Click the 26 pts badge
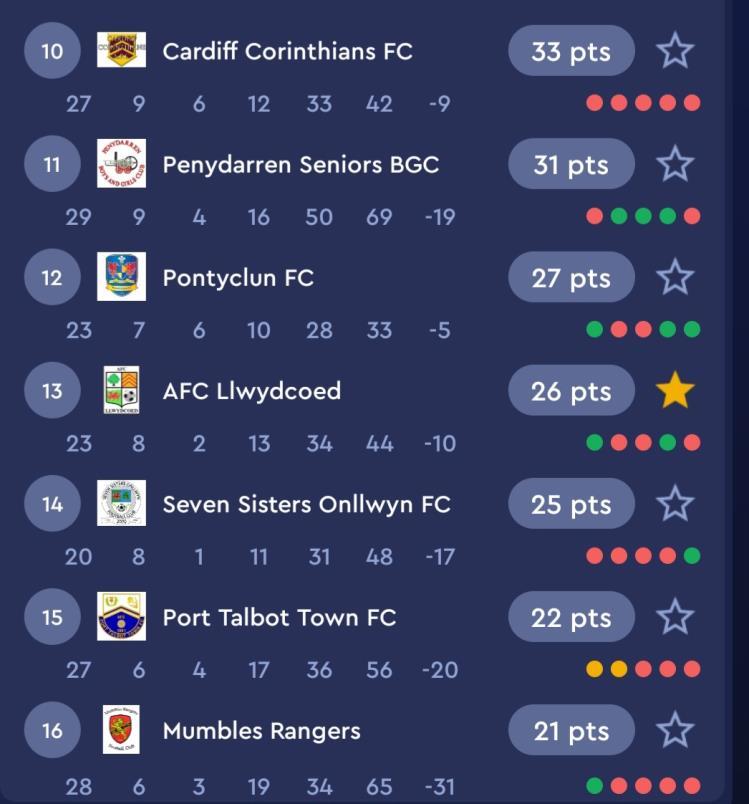The height and width of the screenshot is (804, 749). [571, 391]
